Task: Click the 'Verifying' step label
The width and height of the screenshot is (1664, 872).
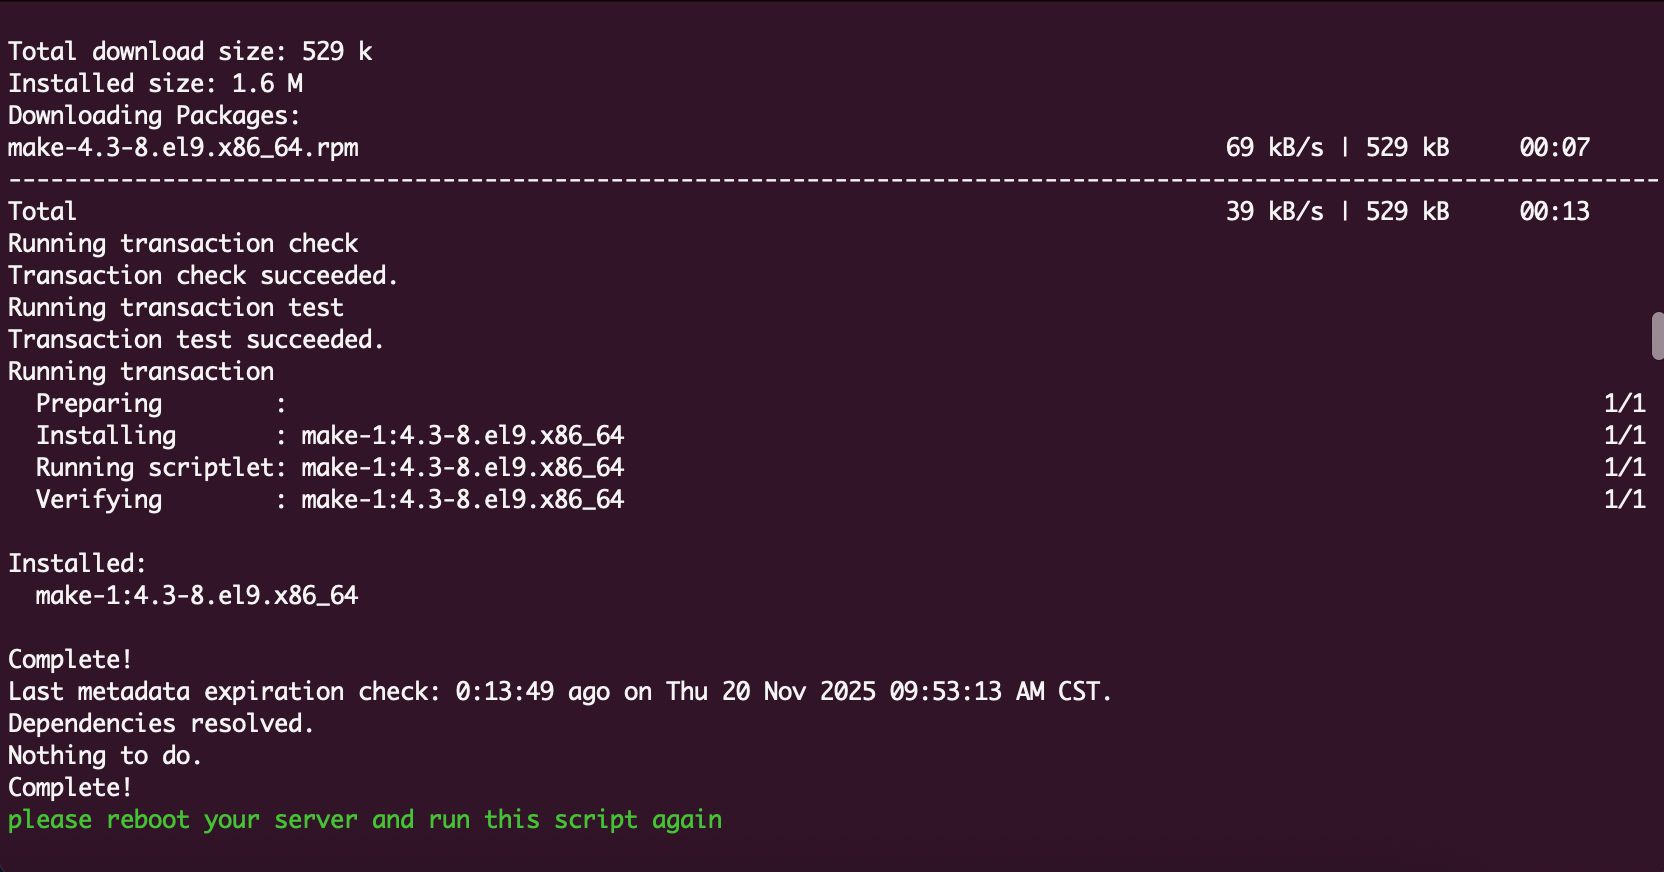Action: (x=99, y=500)
